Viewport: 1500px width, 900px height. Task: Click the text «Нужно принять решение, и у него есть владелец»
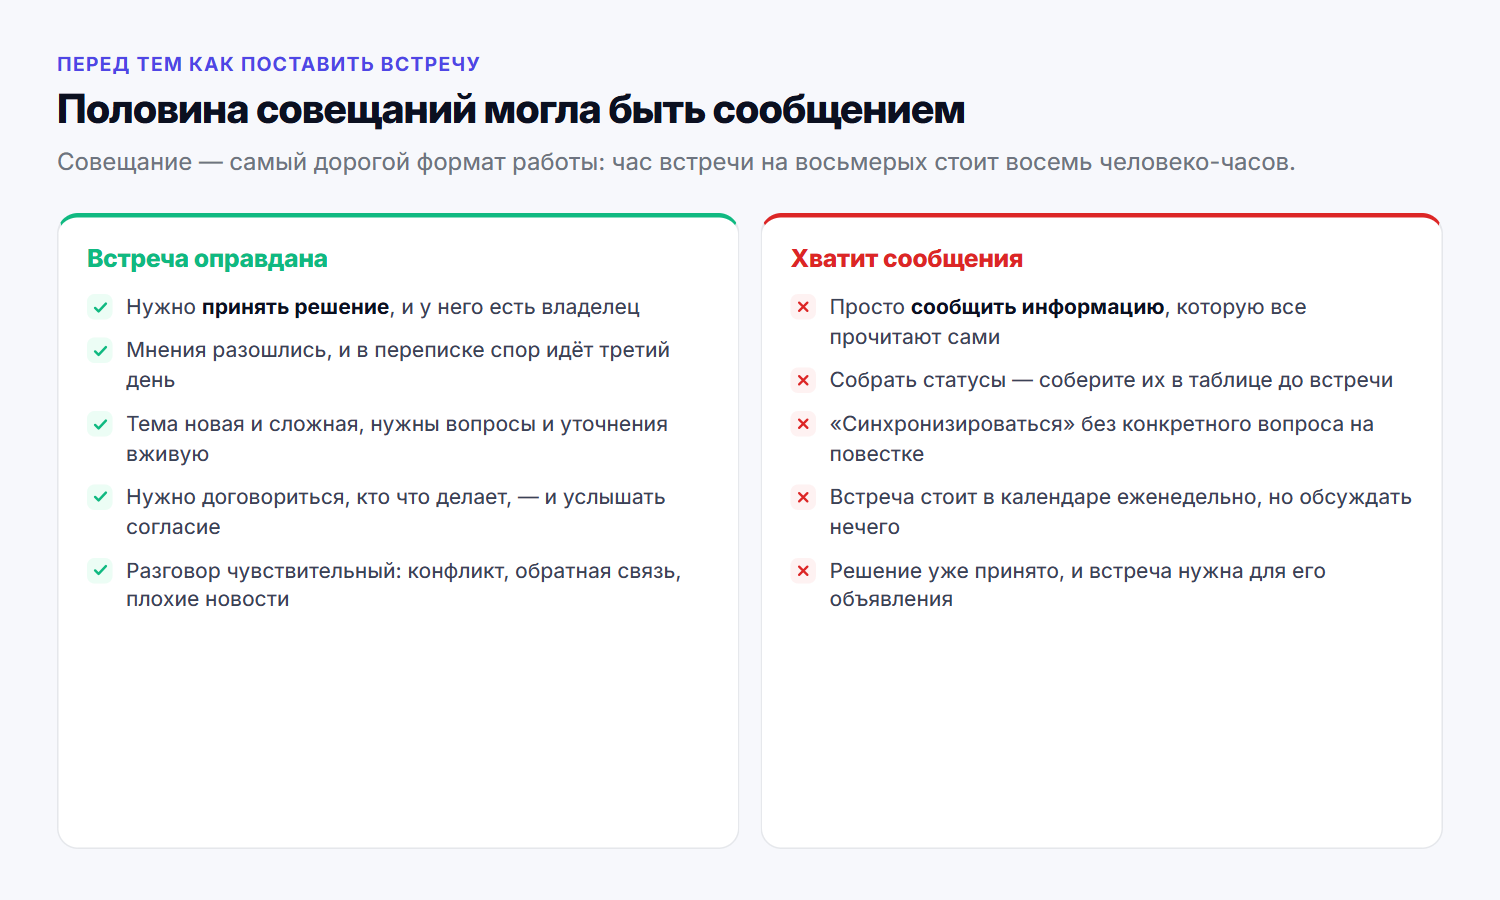(383, 307)
